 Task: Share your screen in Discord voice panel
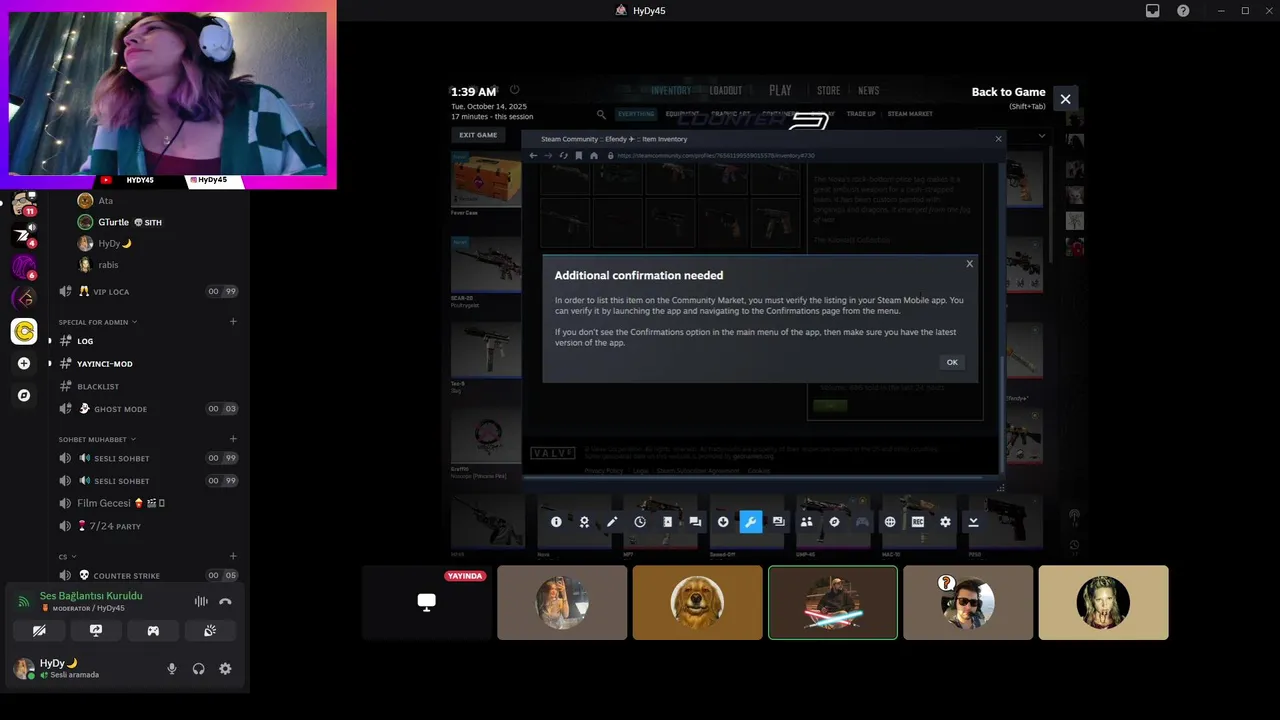(x=96, y=631)
